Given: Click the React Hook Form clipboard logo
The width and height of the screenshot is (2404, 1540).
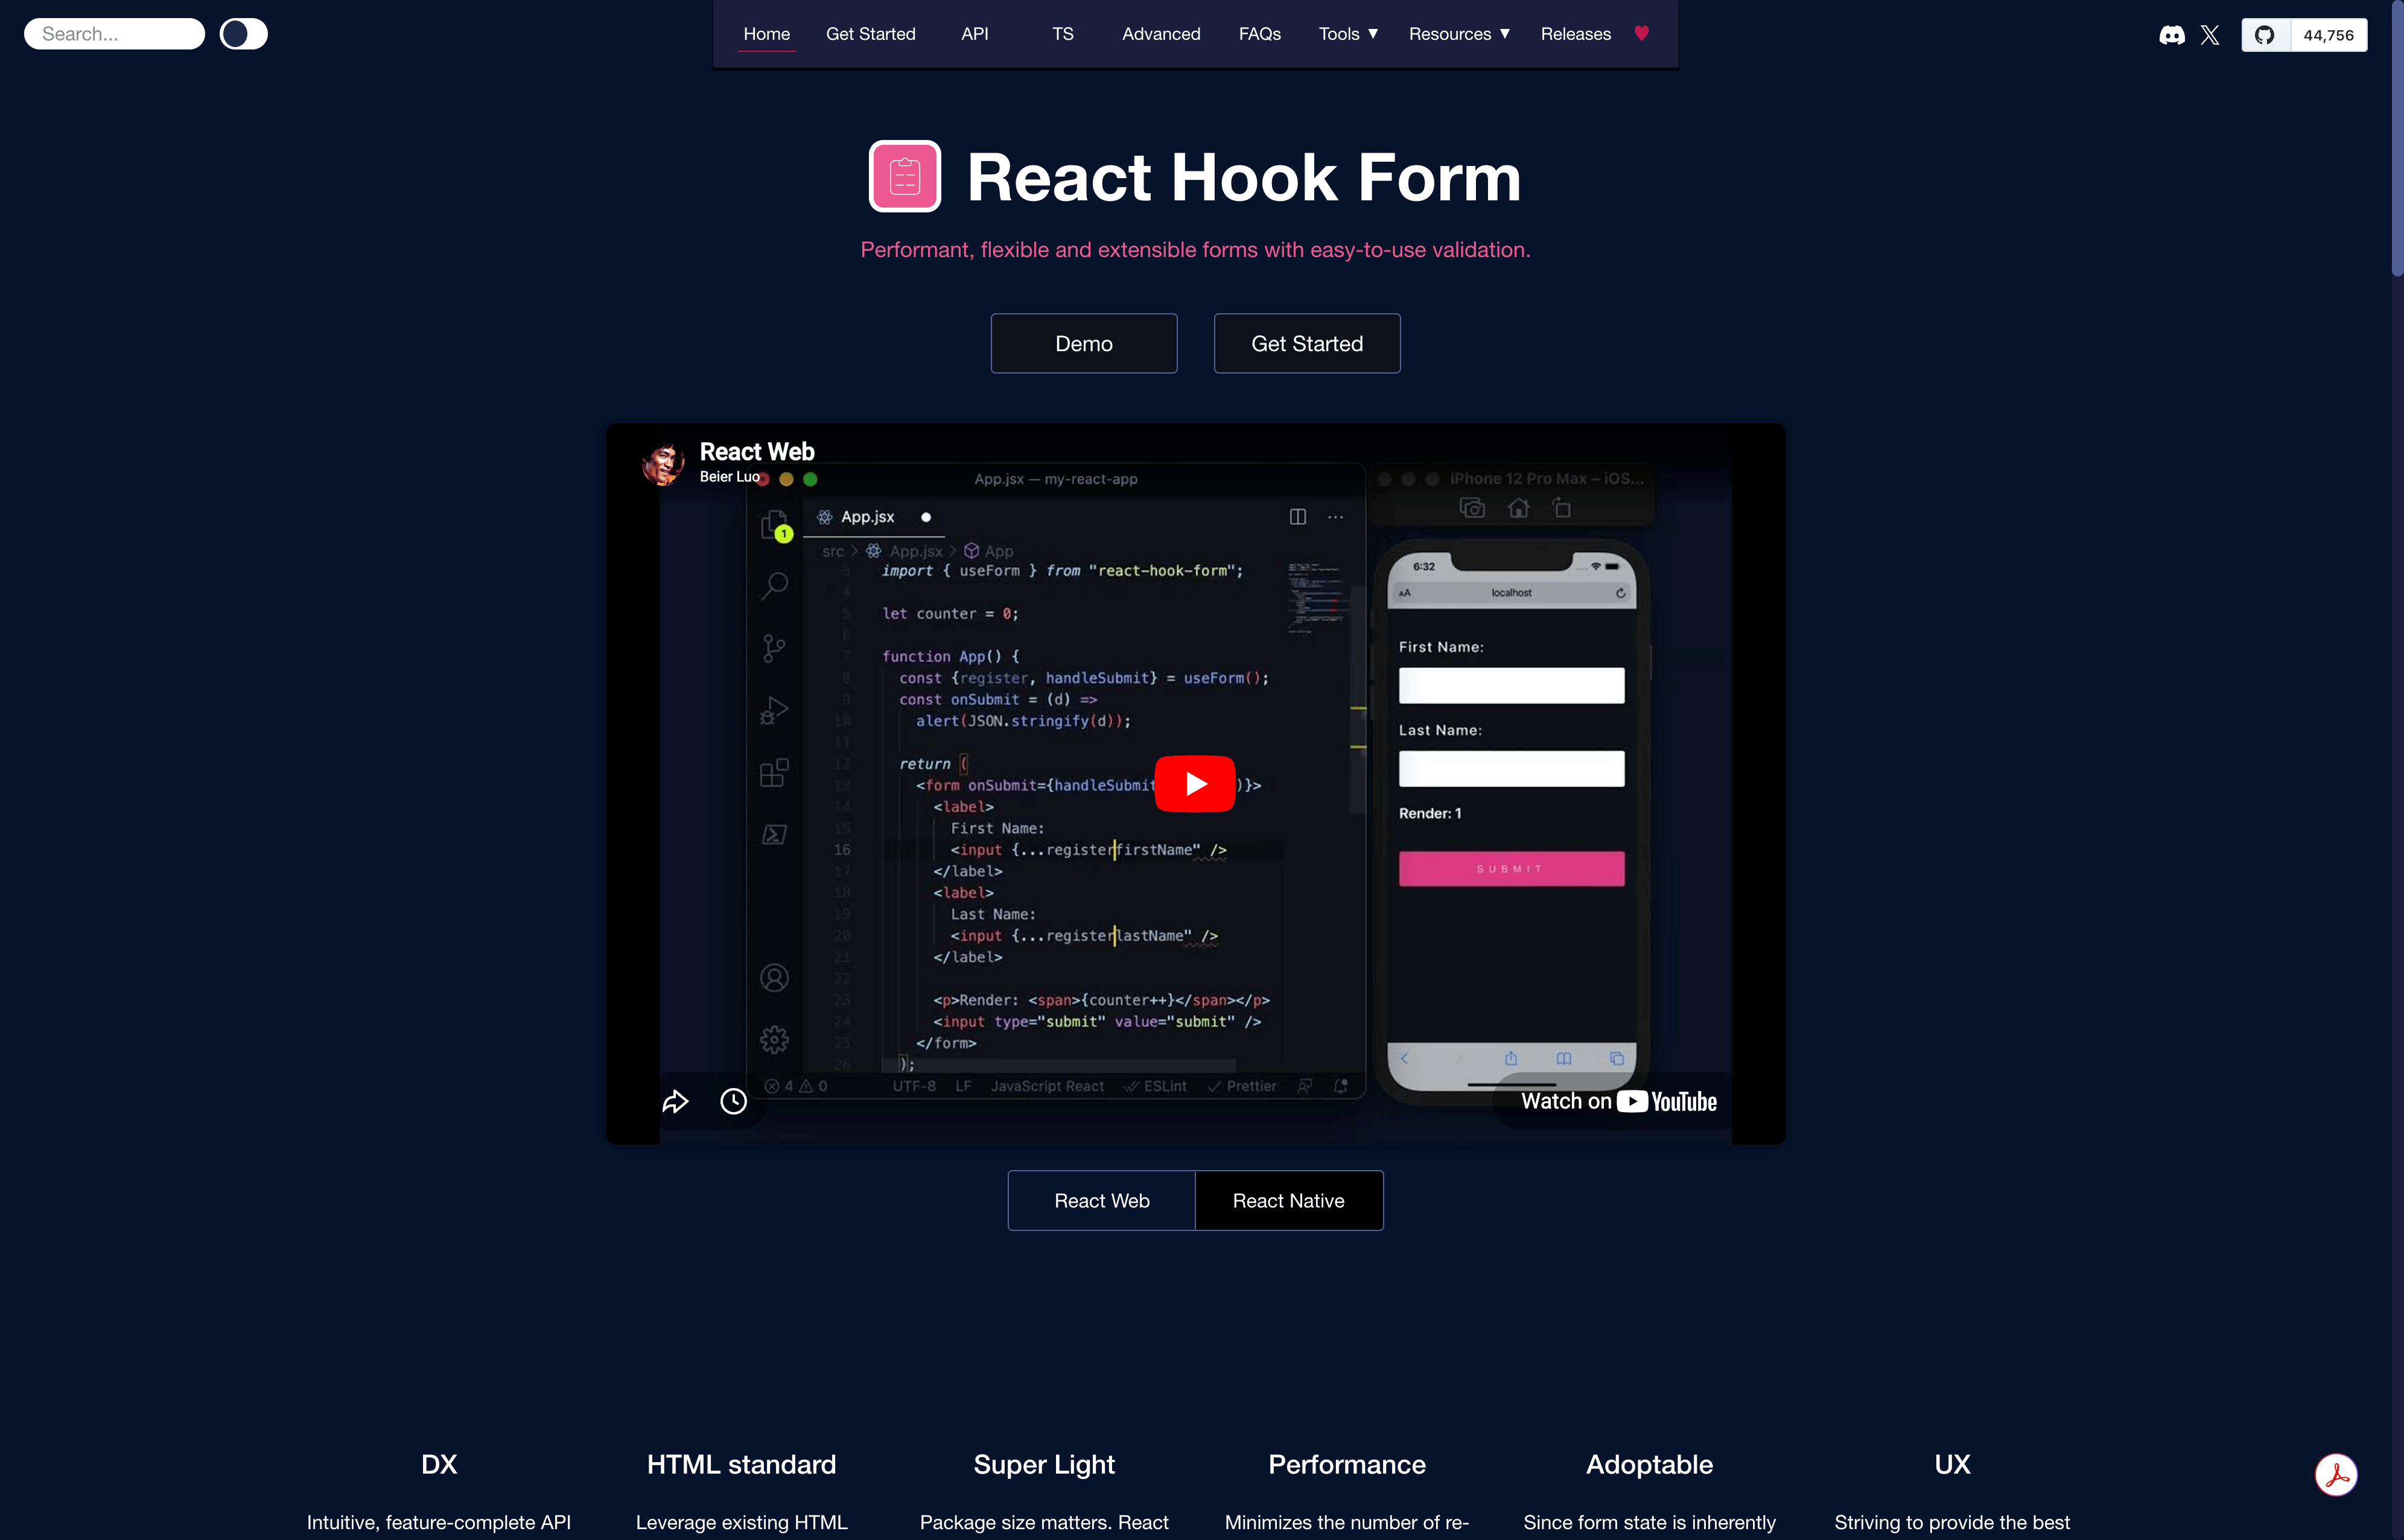Looking at the screenshot, I should point(905,176).
